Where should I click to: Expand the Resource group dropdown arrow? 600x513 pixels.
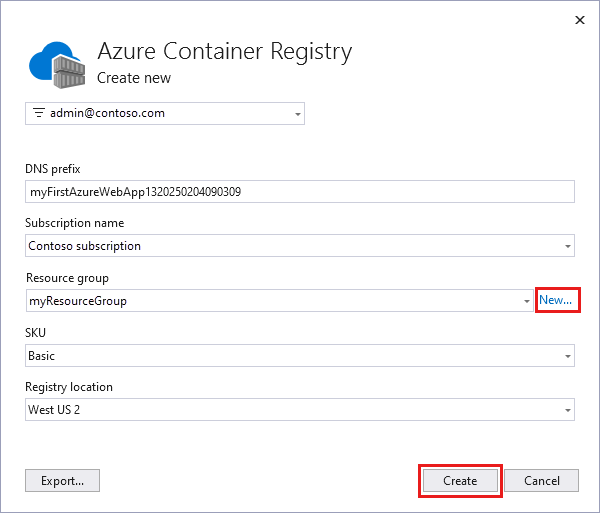528,301
